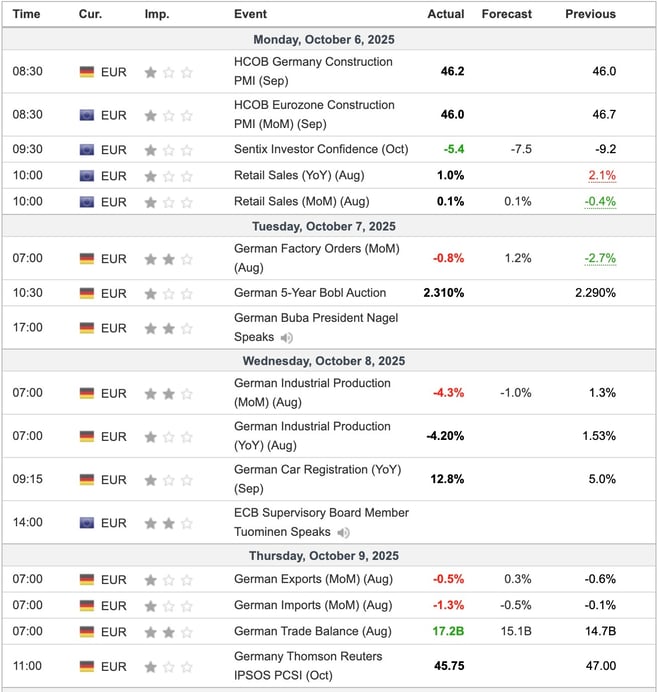Click German flag on Car Registration row
The image size is (658, 692).
(87, 479)
